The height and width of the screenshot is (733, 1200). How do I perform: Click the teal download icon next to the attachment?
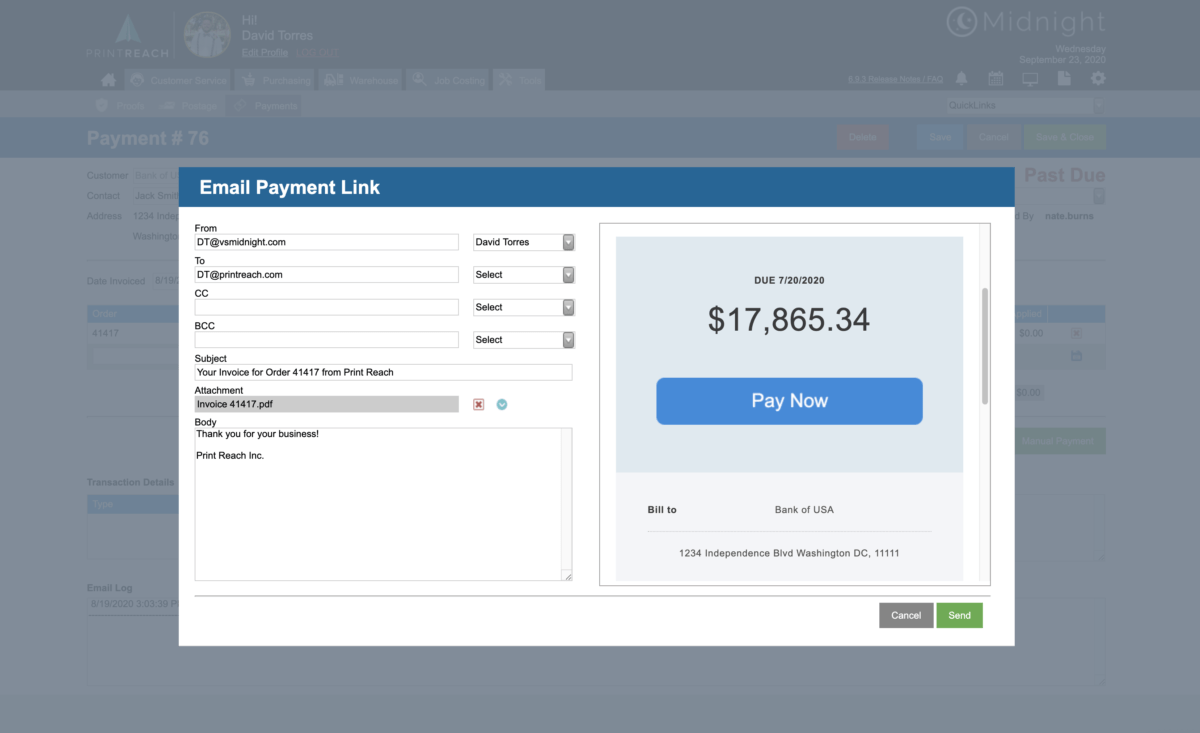pos(502,404)
